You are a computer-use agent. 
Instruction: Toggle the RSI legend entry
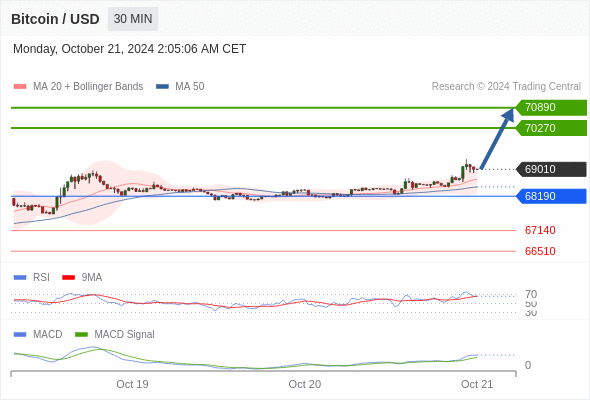[x=32, y=277]
